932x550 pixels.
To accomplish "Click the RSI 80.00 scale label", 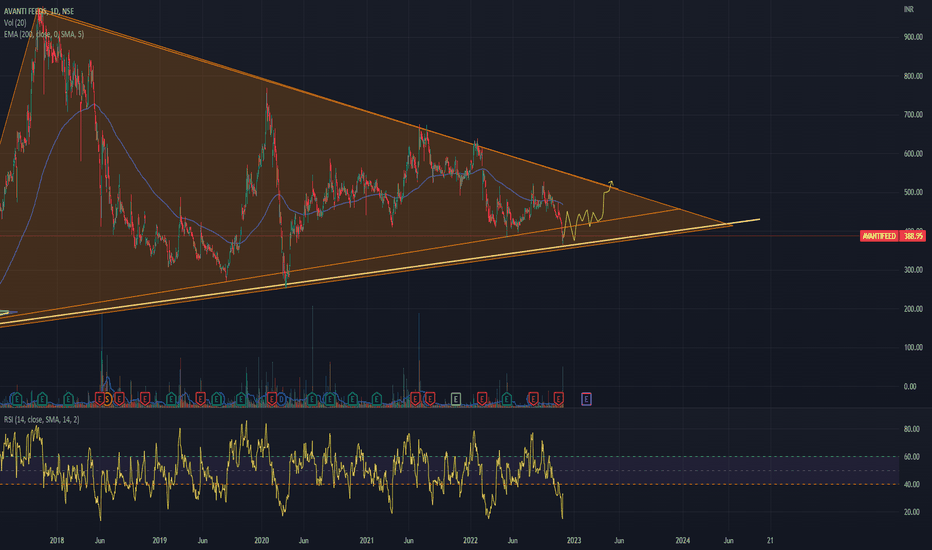I will click(912, 429).
